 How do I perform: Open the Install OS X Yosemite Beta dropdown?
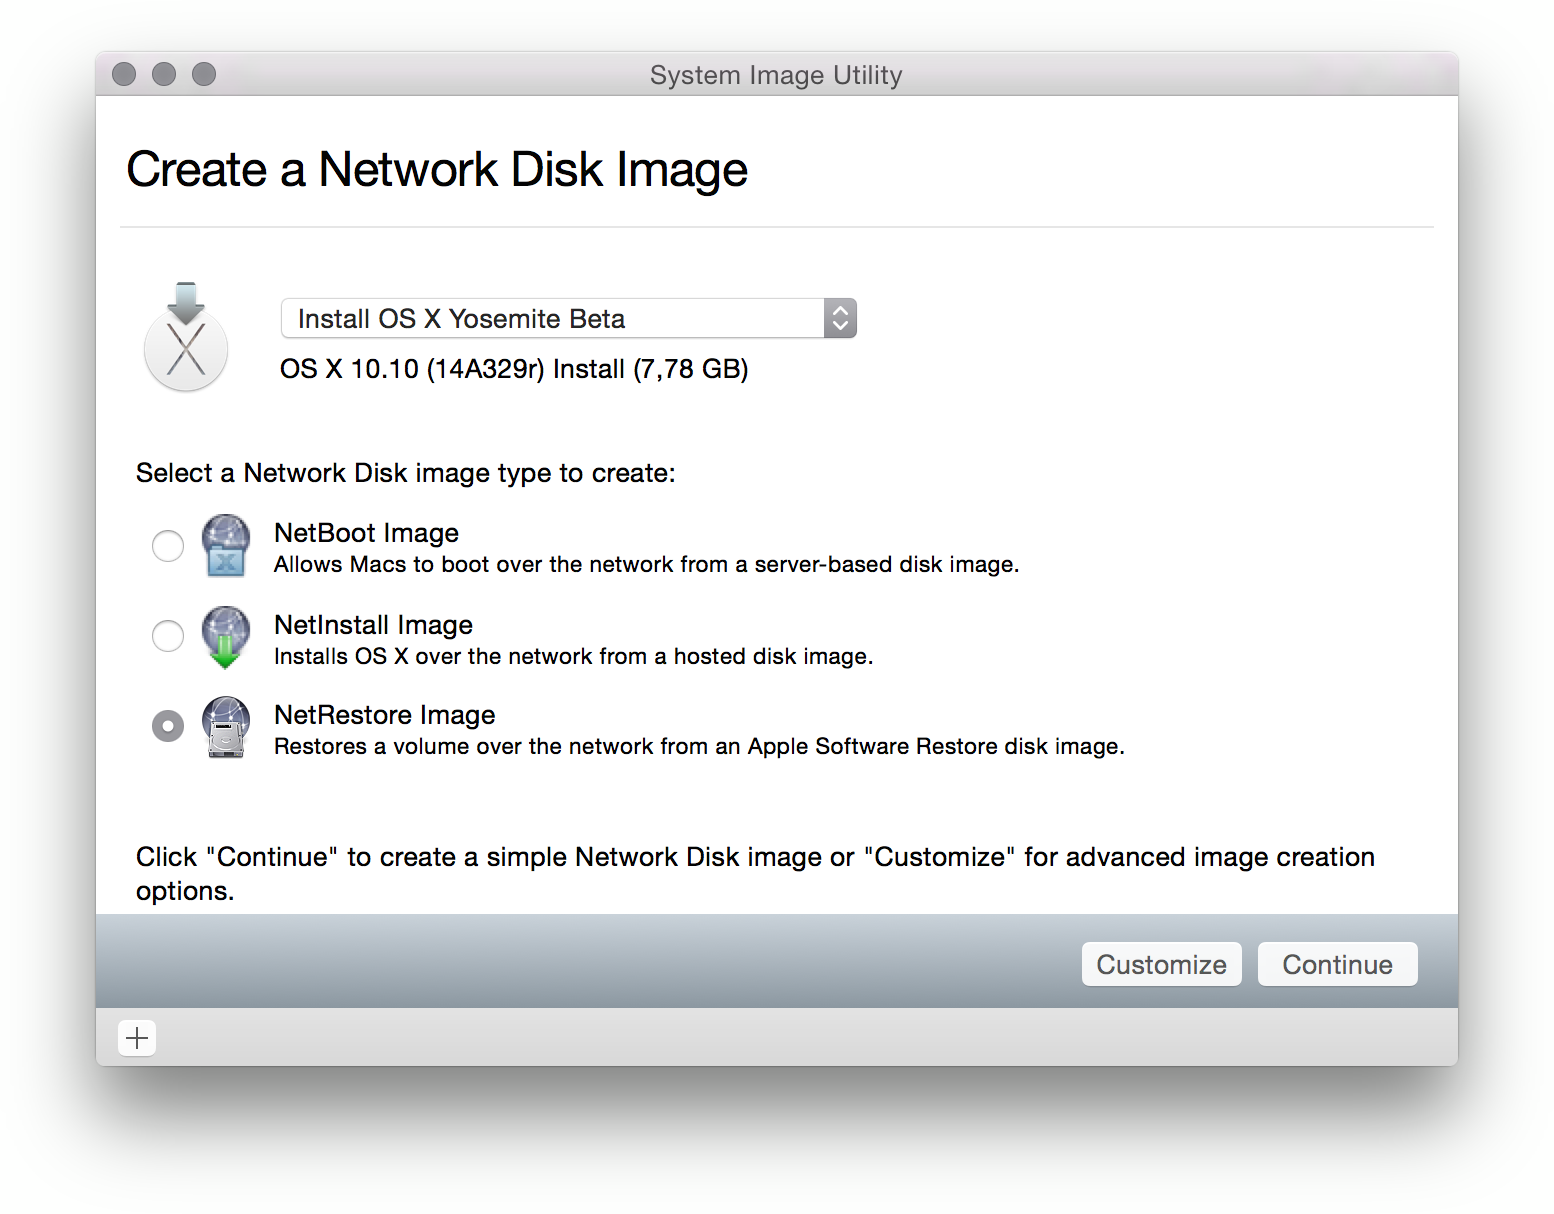pyautogui.click(x=568, y=318)
